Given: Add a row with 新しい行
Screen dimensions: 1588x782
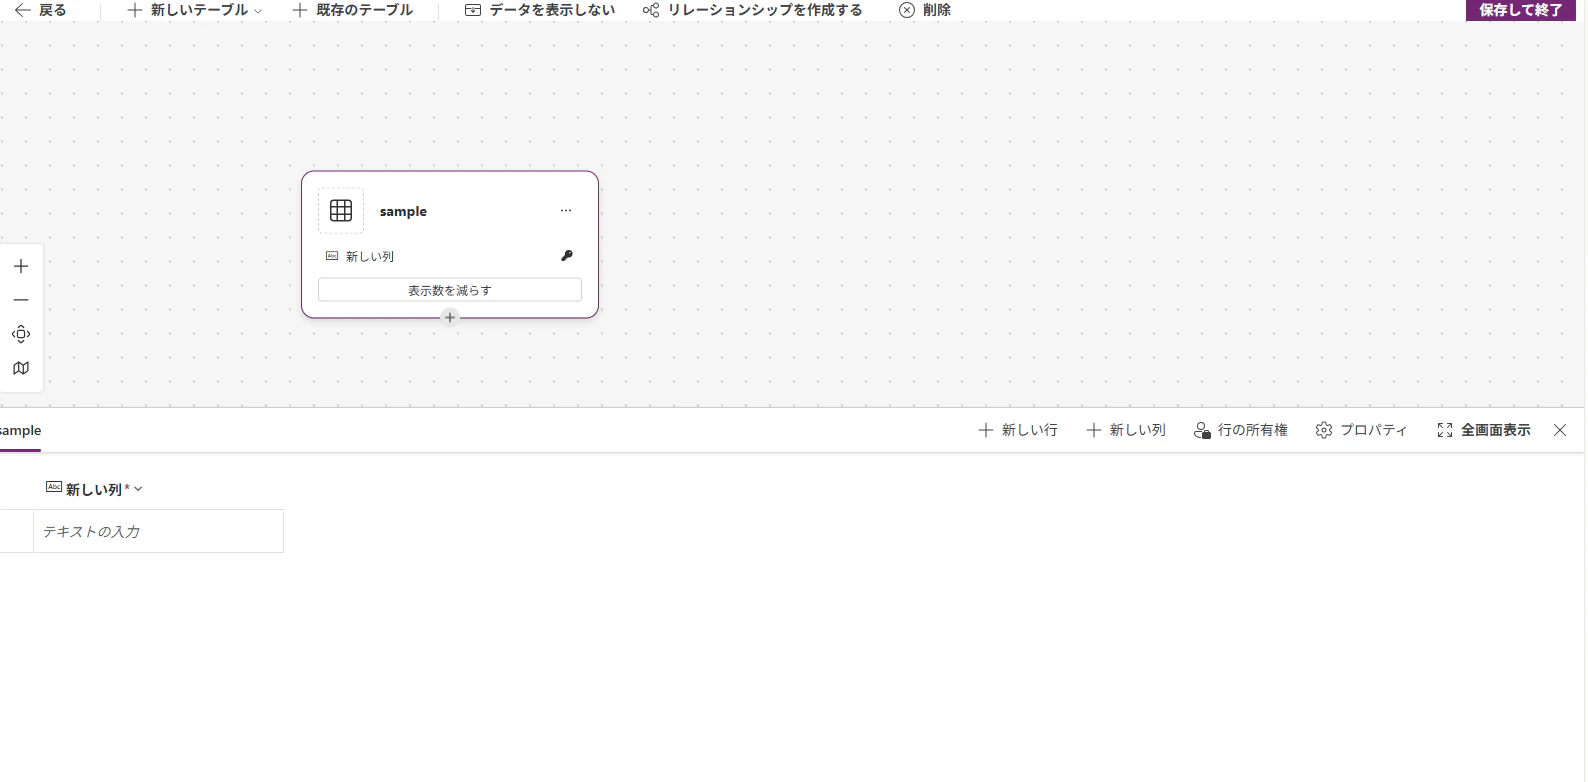Looking at the screenshot, I should tap(1017, 430).
